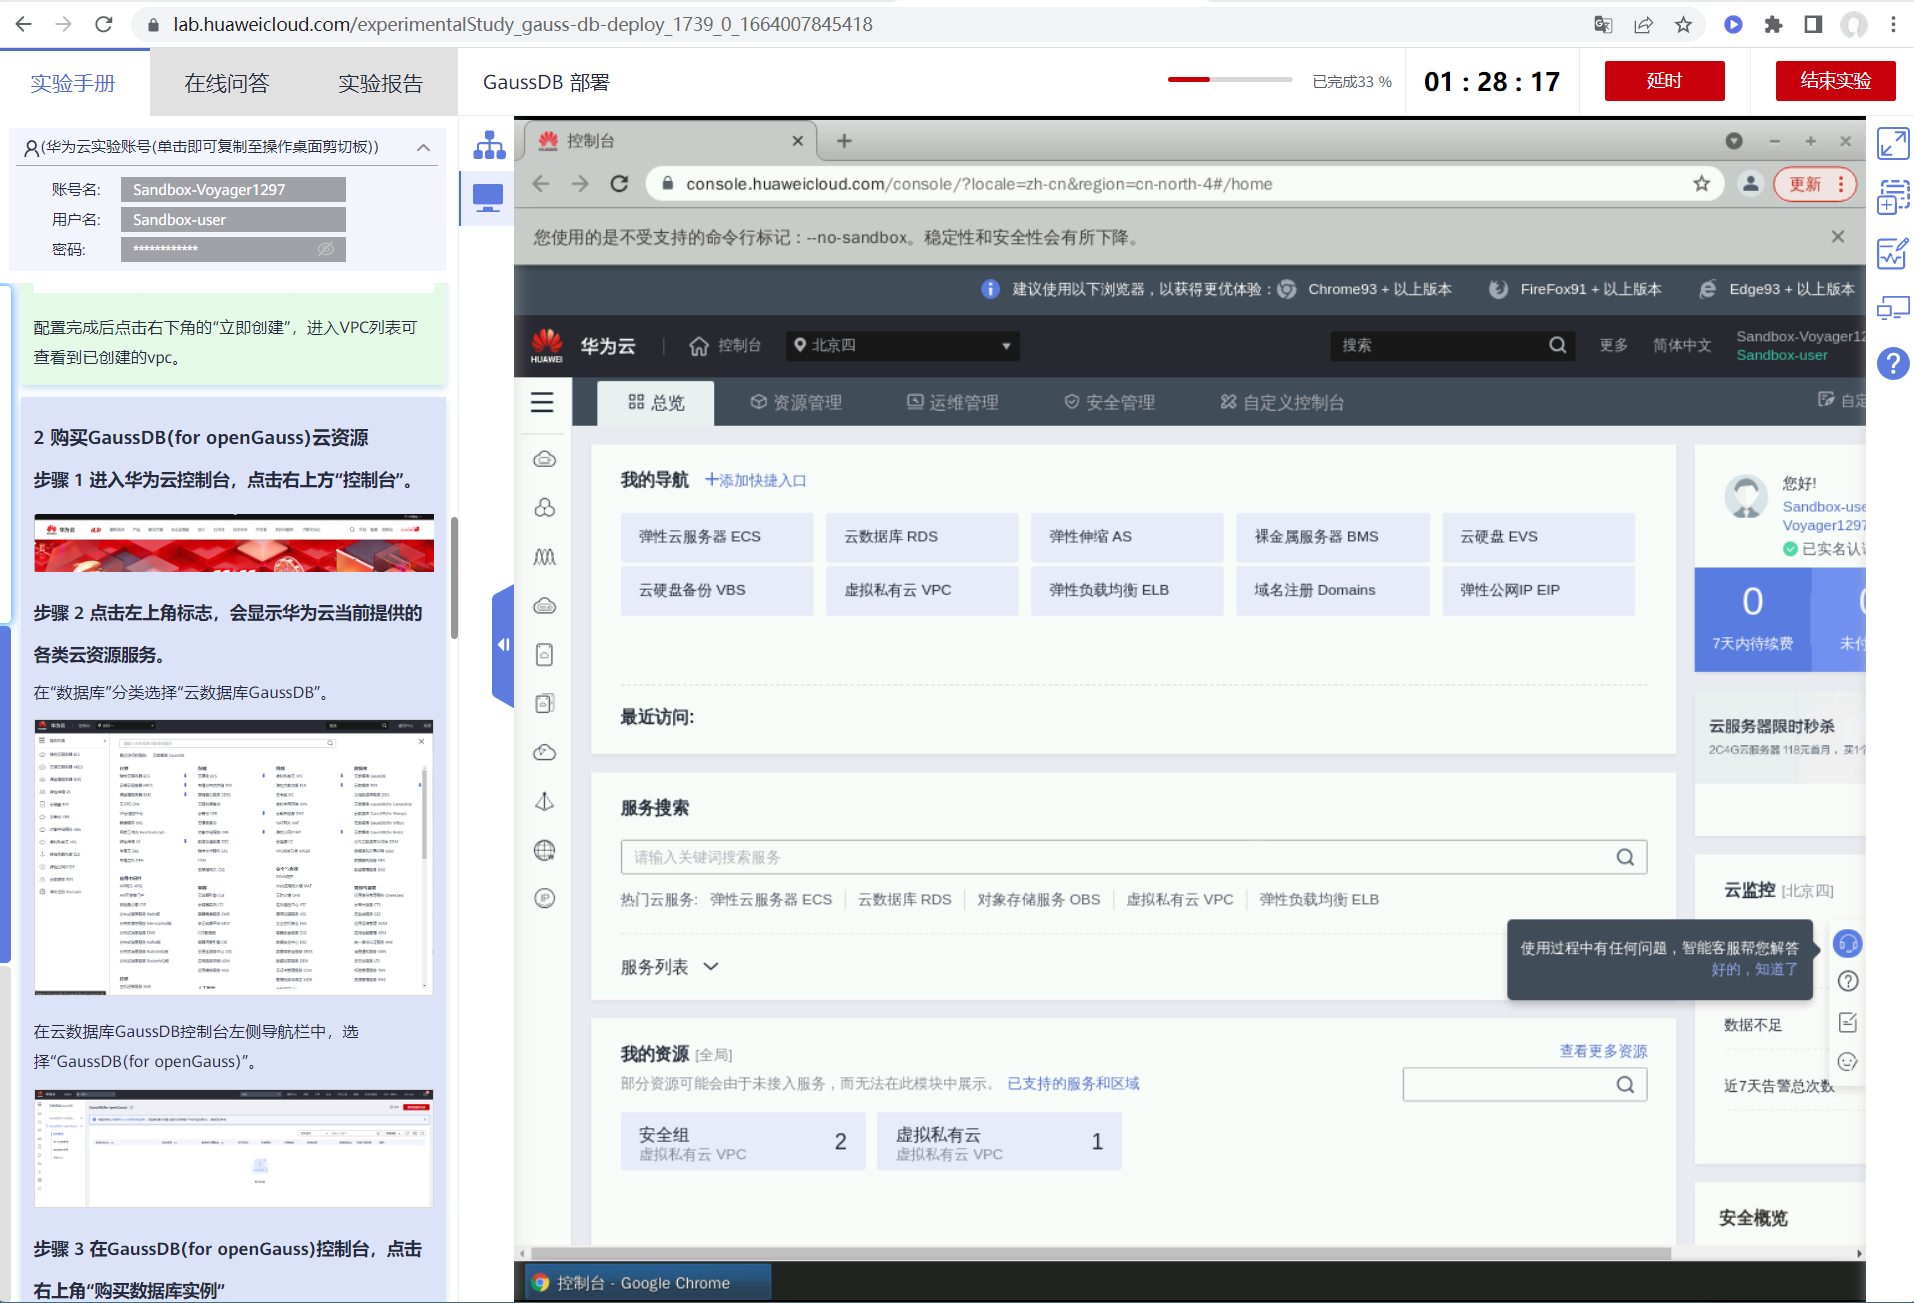Expand the desktop to fullscreen
The image size is (1914, 1303).
click(1893, 144)
